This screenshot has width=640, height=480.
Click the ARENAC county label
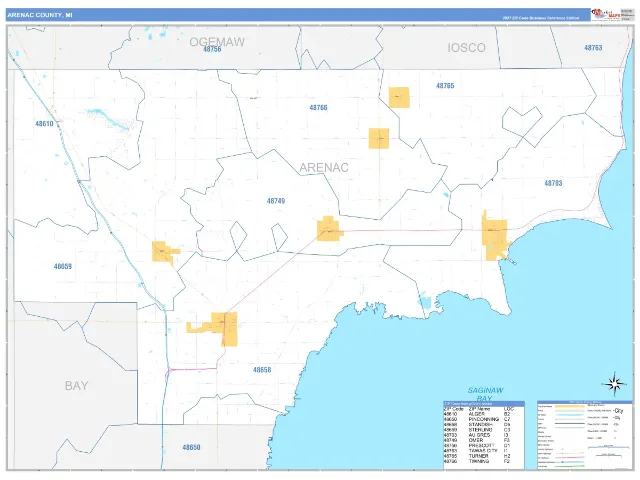tap(324, 167)
